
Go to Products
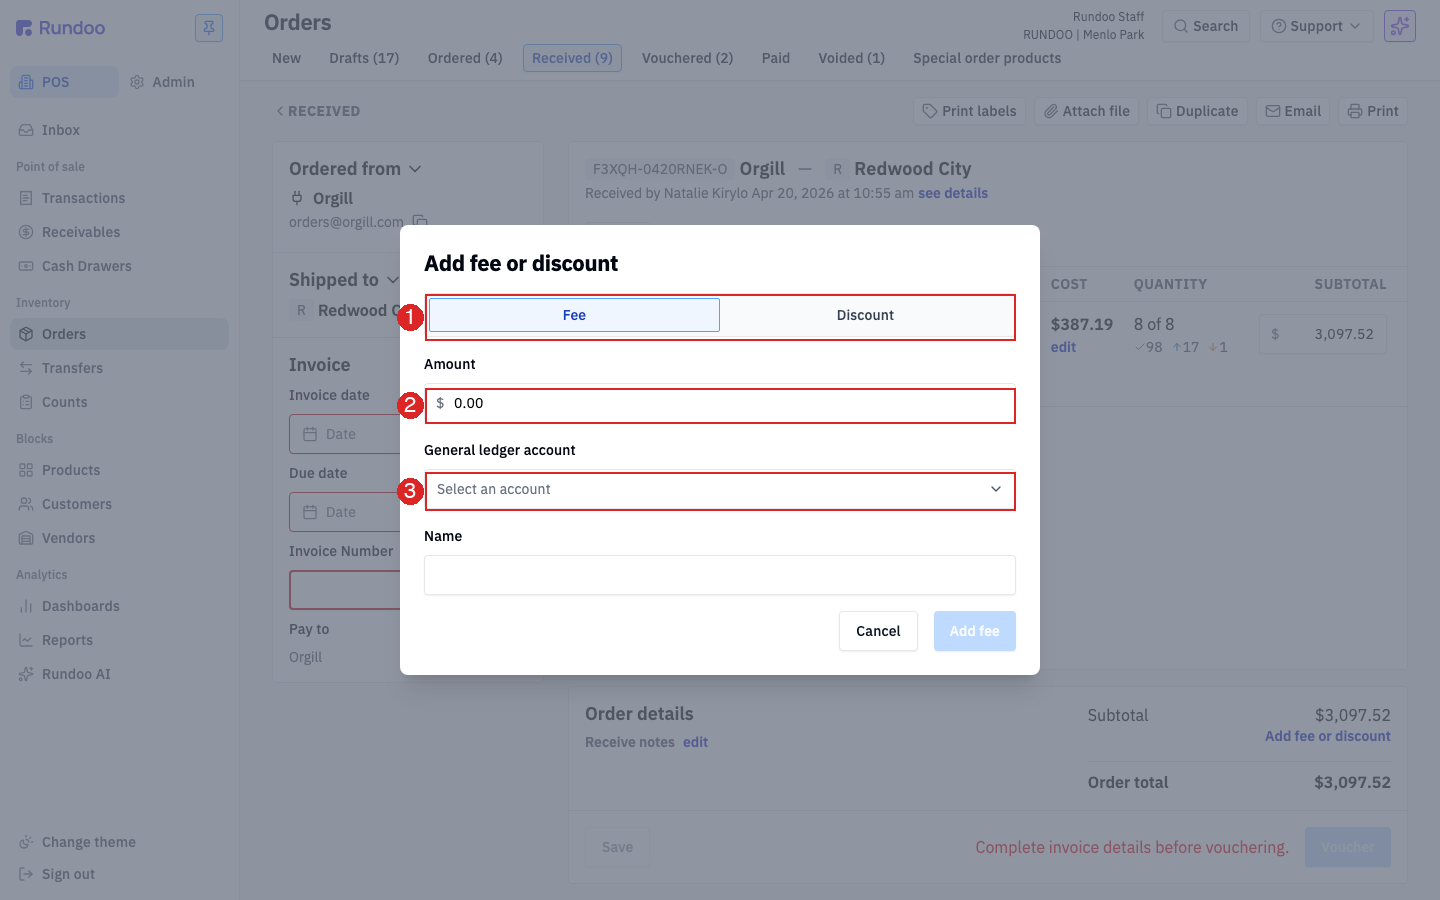119,470
